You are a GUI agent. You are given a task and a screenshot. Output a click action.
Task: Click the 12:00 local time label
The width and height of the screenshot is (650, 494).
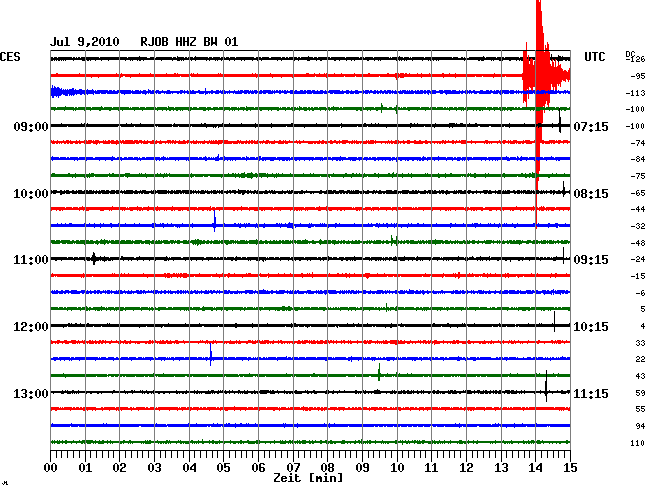point(31,327)
